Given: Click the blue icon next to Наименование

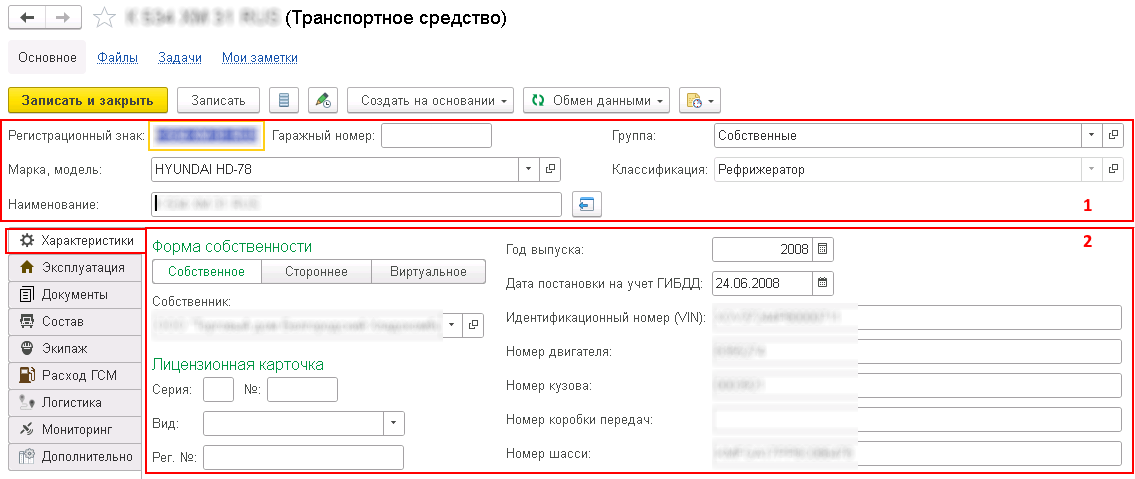Looking at the screenshot, I should (586, 204).
